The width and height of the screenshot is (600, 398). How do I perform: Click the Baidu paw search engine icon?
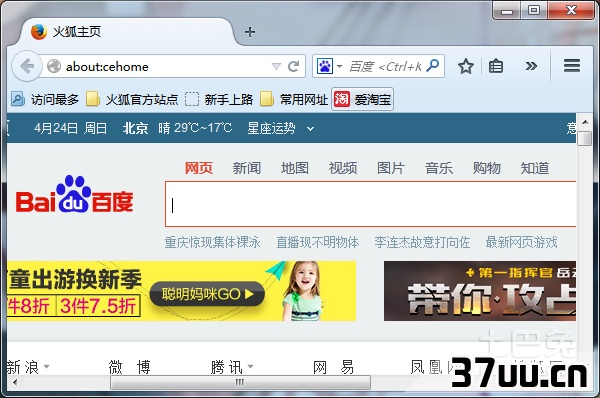(x=325, y=67)
